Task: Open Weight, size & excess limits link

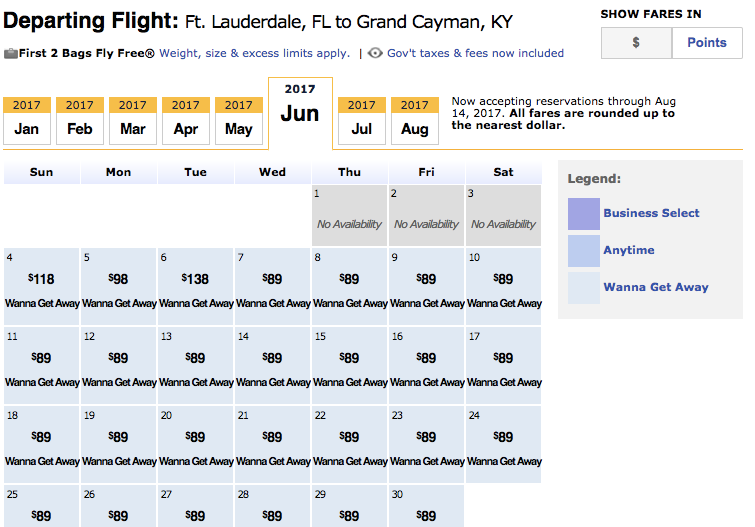Action: (254, 53)
